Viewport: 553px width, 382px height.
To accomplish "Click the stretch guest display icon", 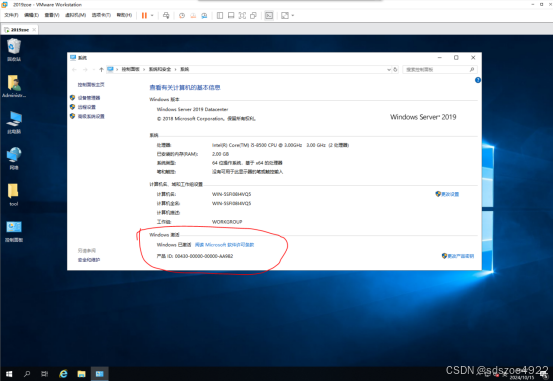I will (285, 16).
